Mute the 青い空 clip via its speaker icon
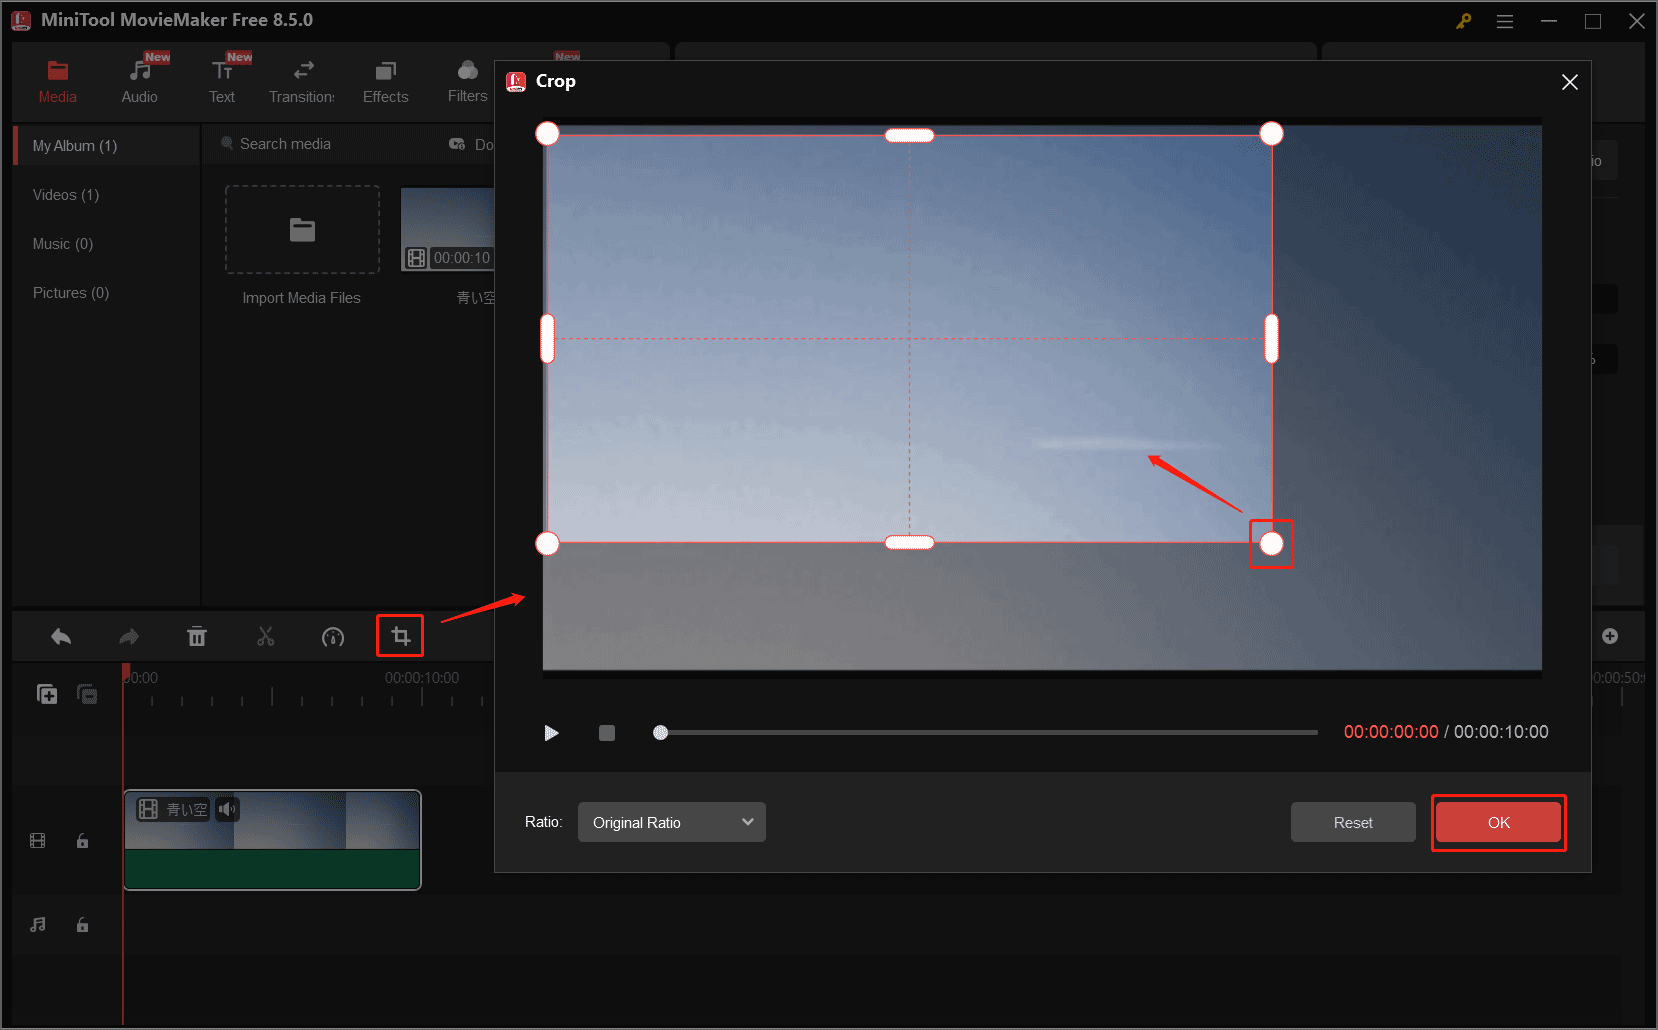 [228, 809]
